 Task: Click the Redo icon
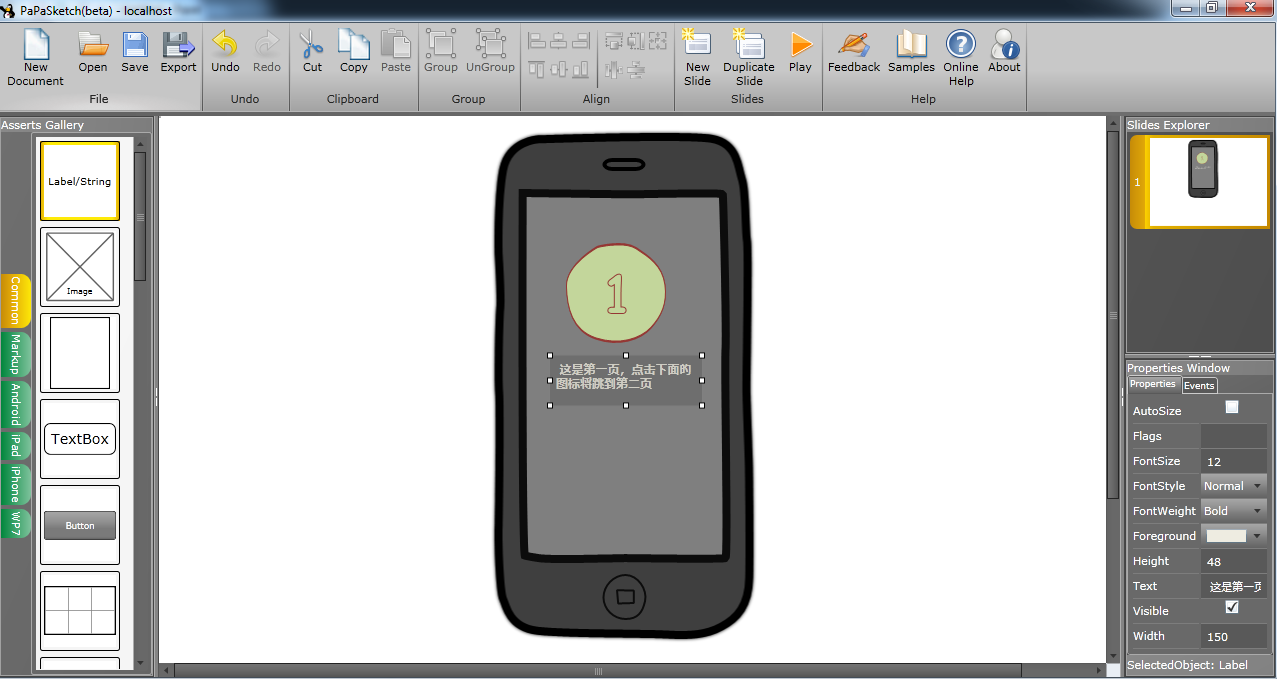pos(267,52)
